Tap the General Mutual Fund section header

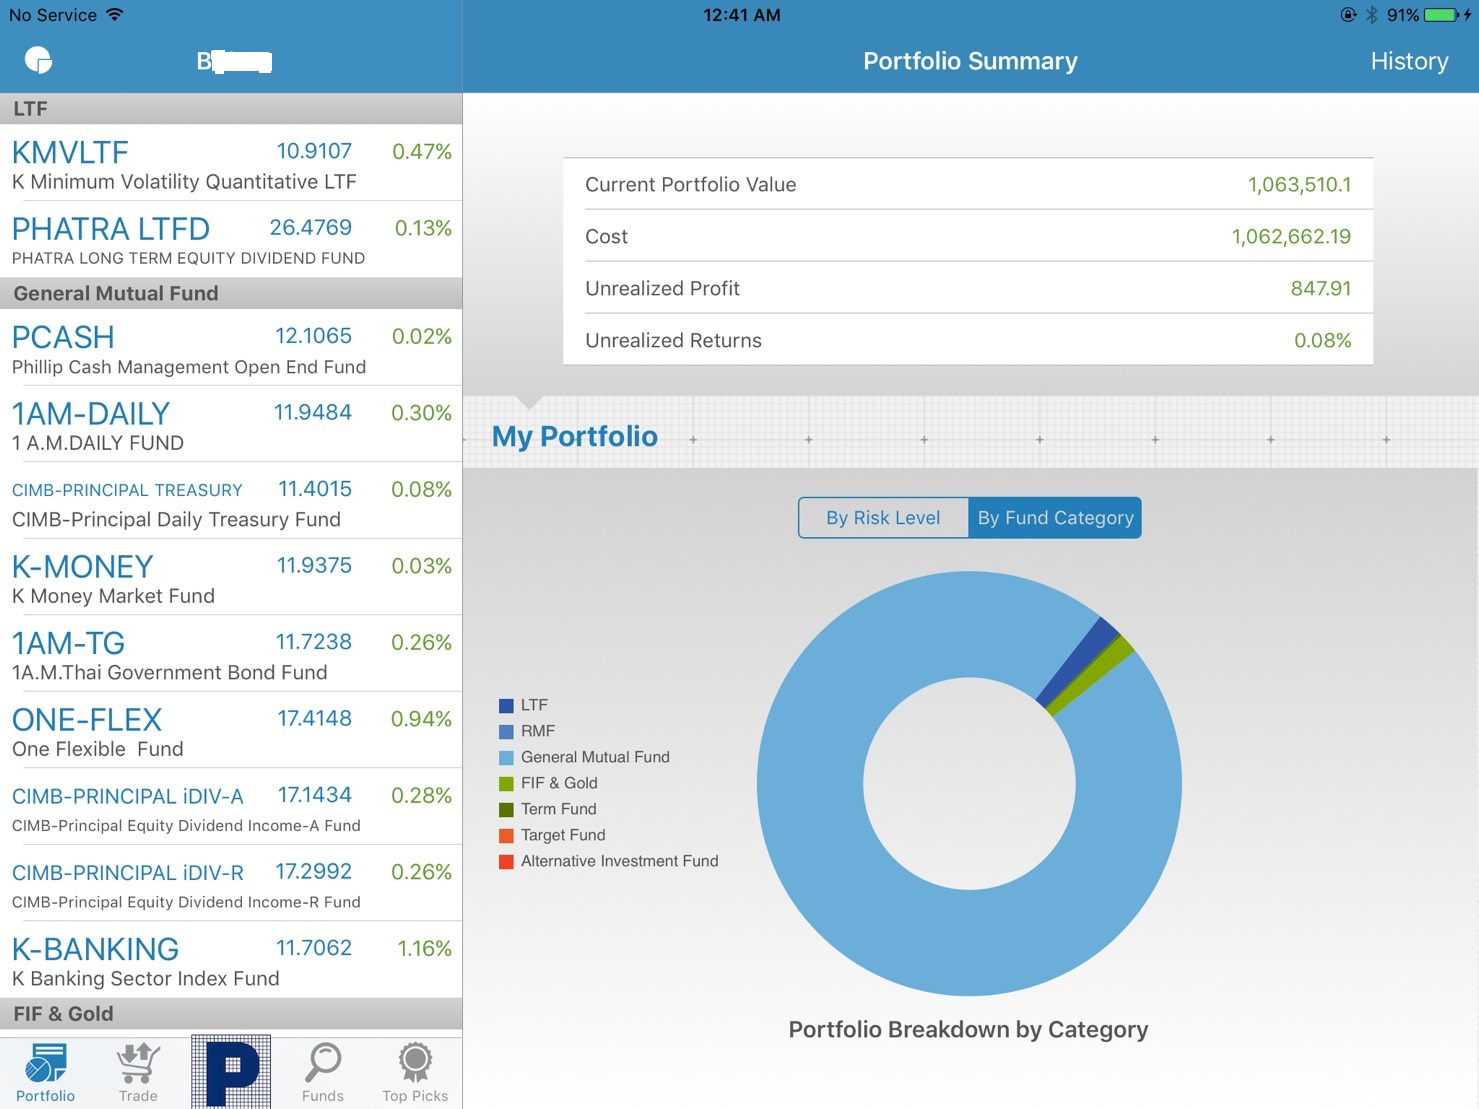[x=231, y=294]
